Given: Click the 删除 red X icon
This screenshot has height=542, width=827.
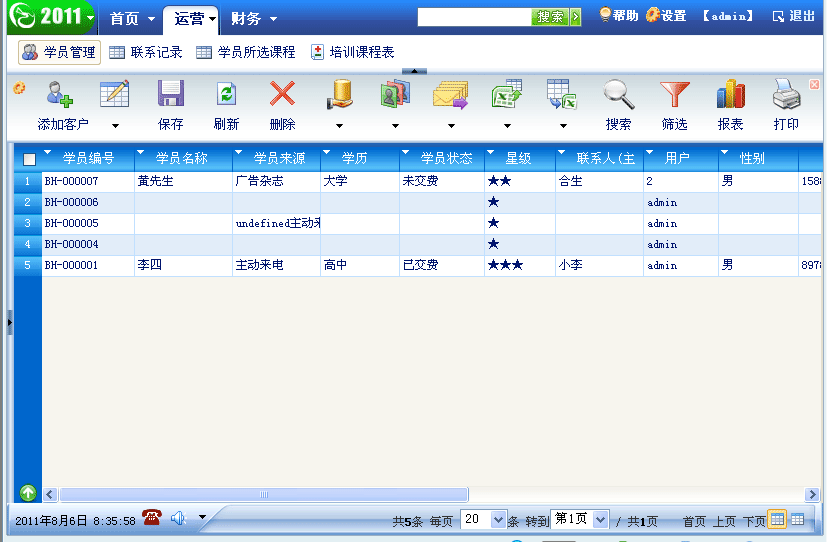Looking at the screenshot, I should click(x=282, y=94).
